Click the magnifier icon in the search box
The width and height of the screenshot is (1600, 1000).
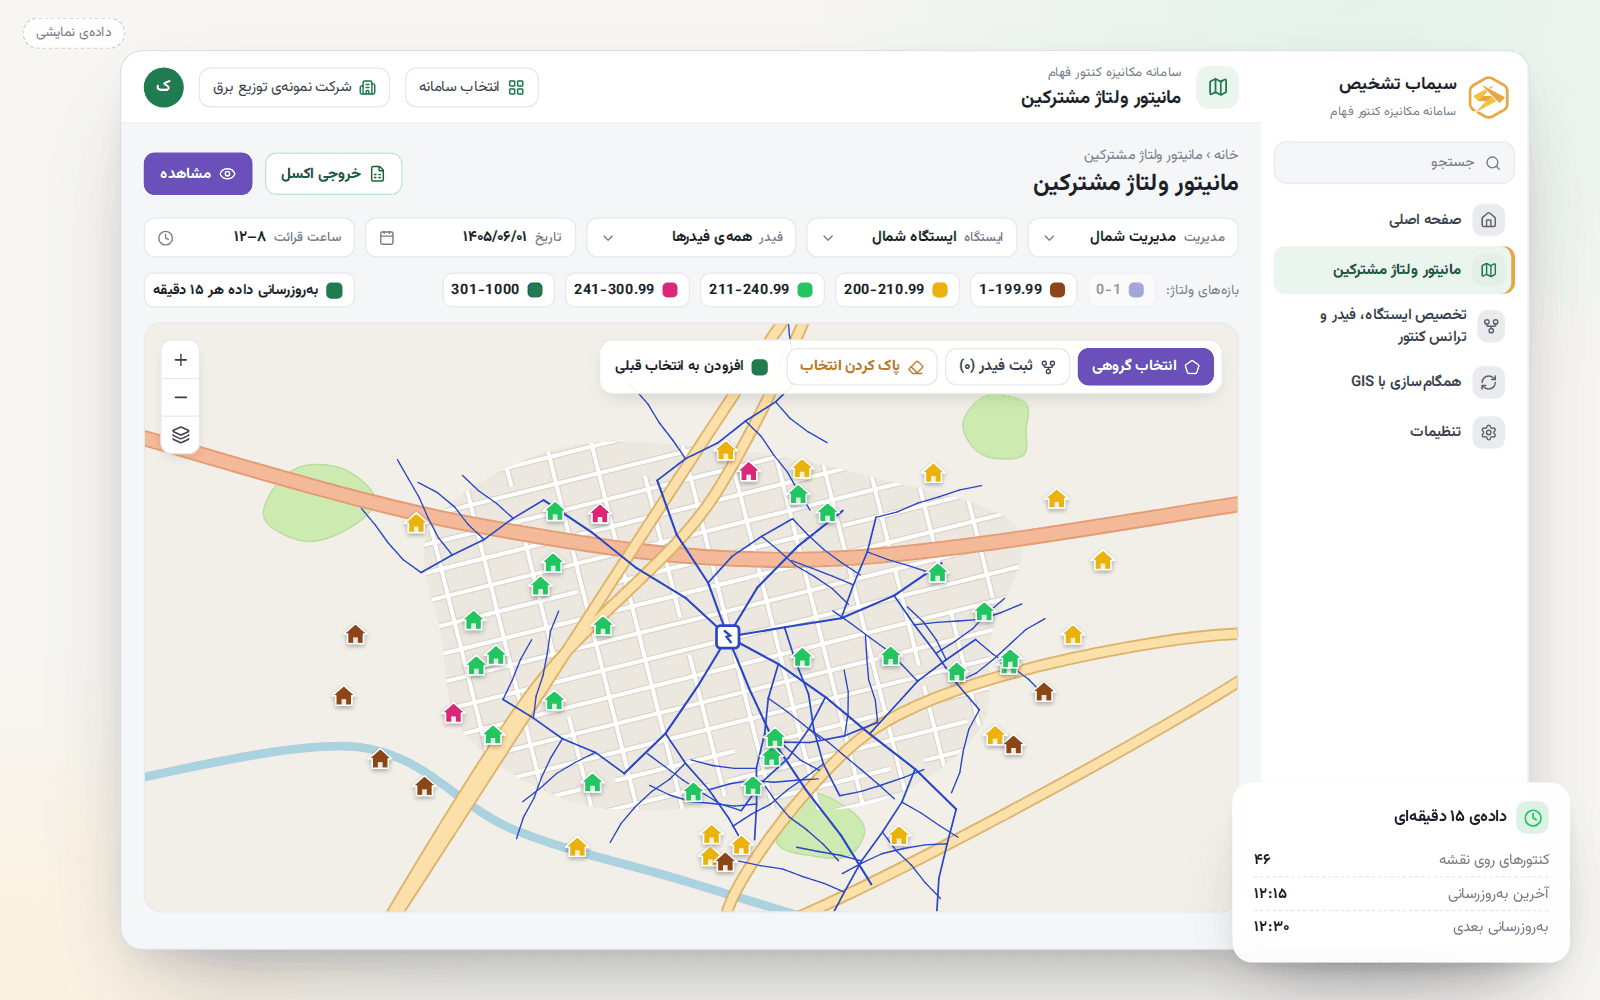1493,163
